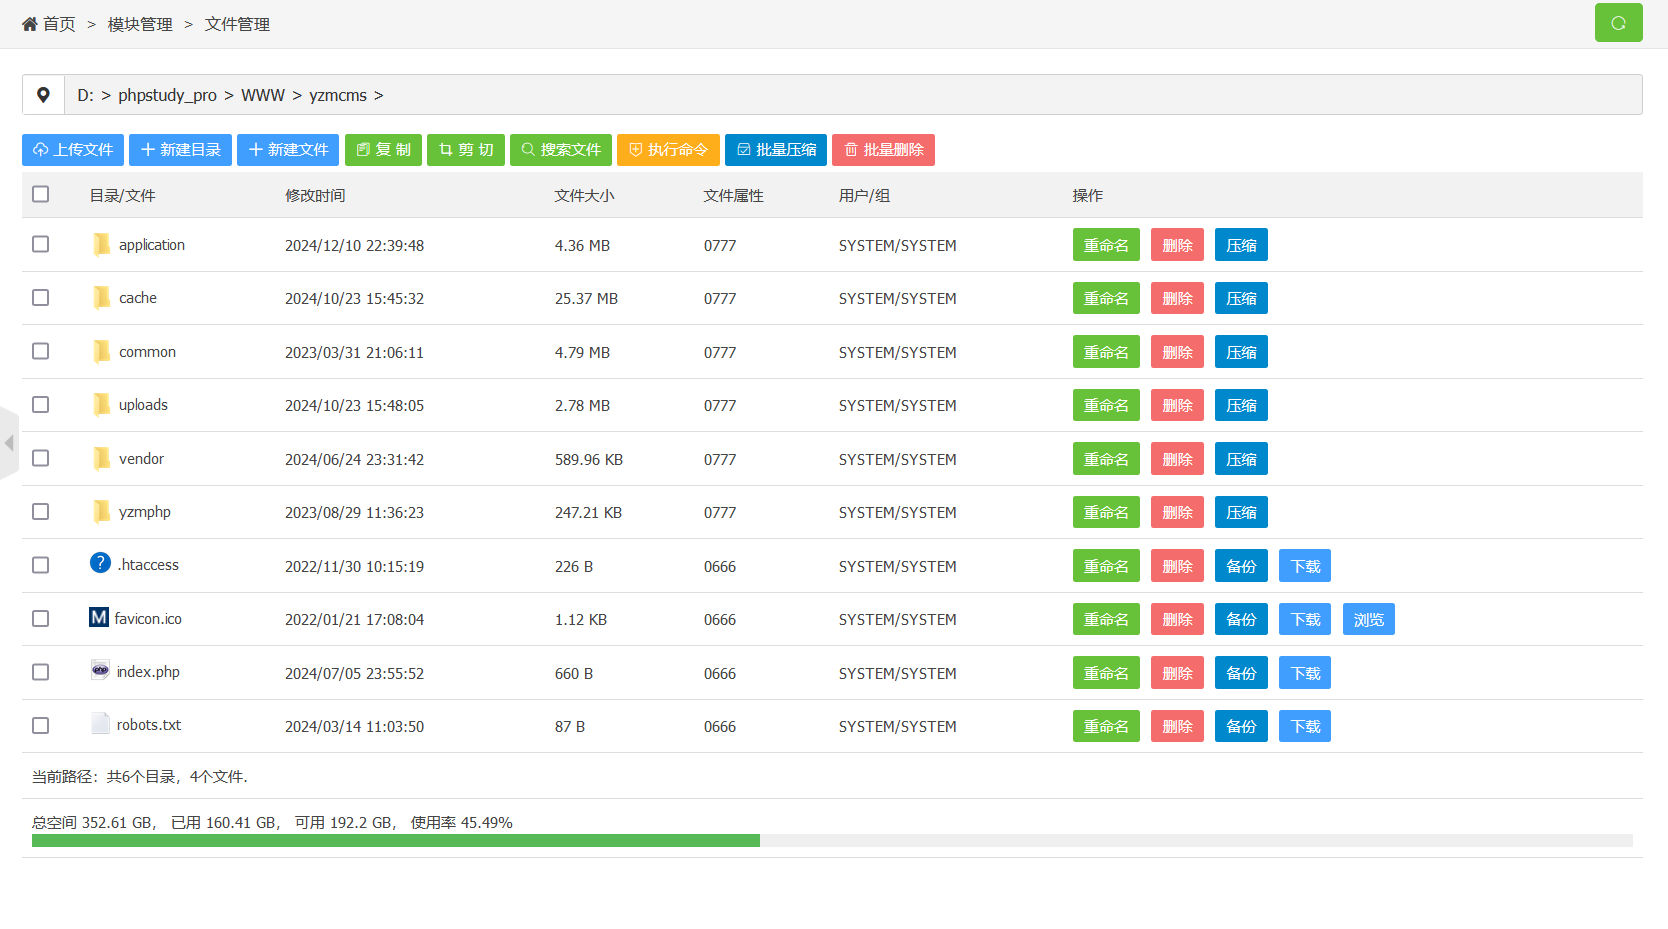Screen dimensions: 1668x929
Task: Click the favicon.ico file icon
Action: point(99,618)
